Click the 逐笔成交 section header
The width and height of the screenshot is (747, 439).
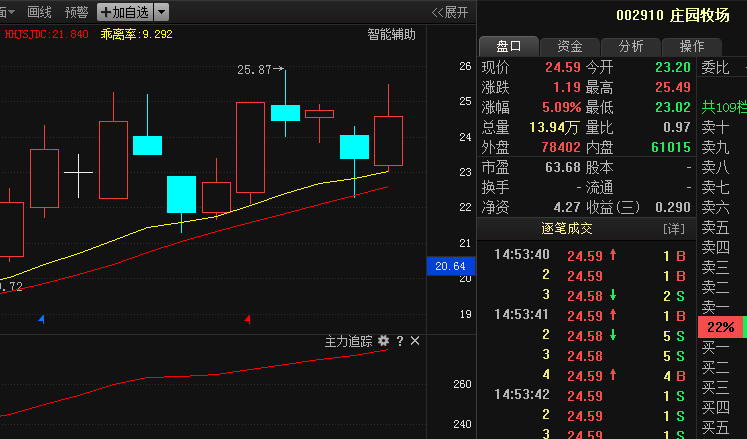pyautogui.click(x=566, y=229)
